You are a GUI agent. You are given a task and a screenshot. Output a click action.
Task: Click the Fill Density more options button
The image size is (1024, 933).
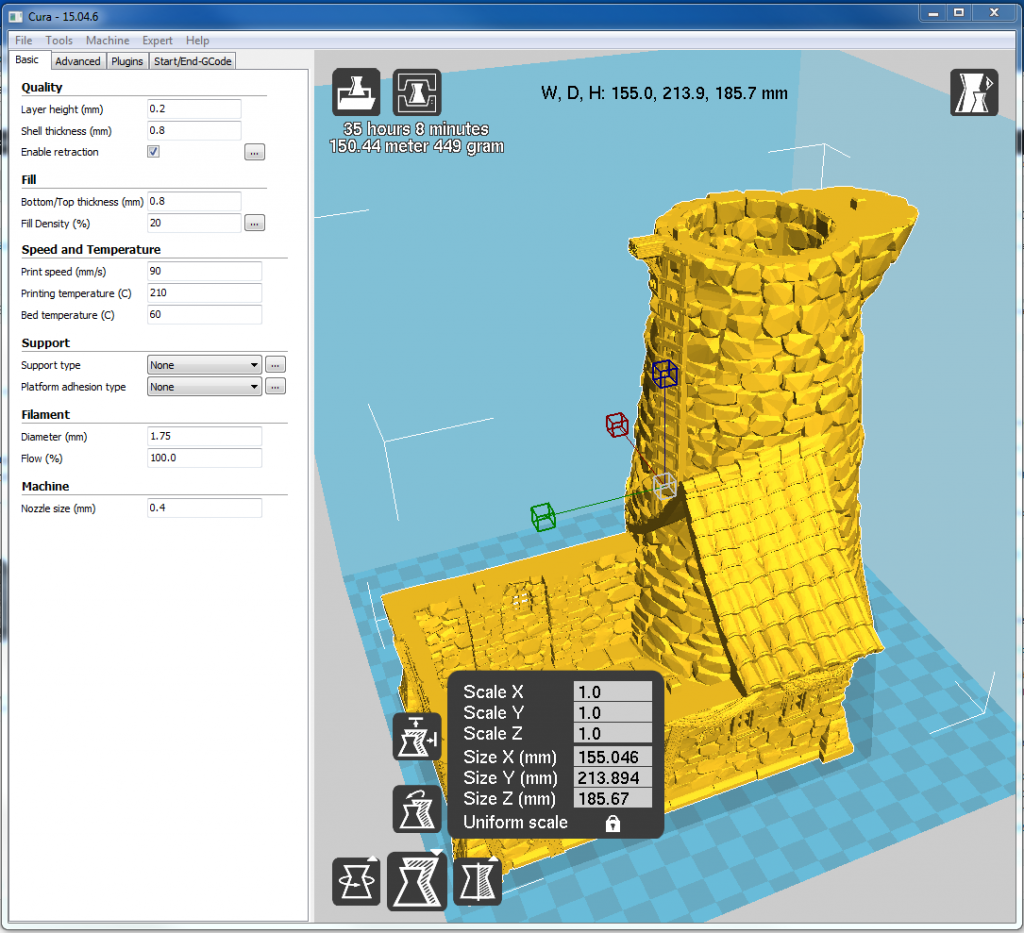point(254,223)
